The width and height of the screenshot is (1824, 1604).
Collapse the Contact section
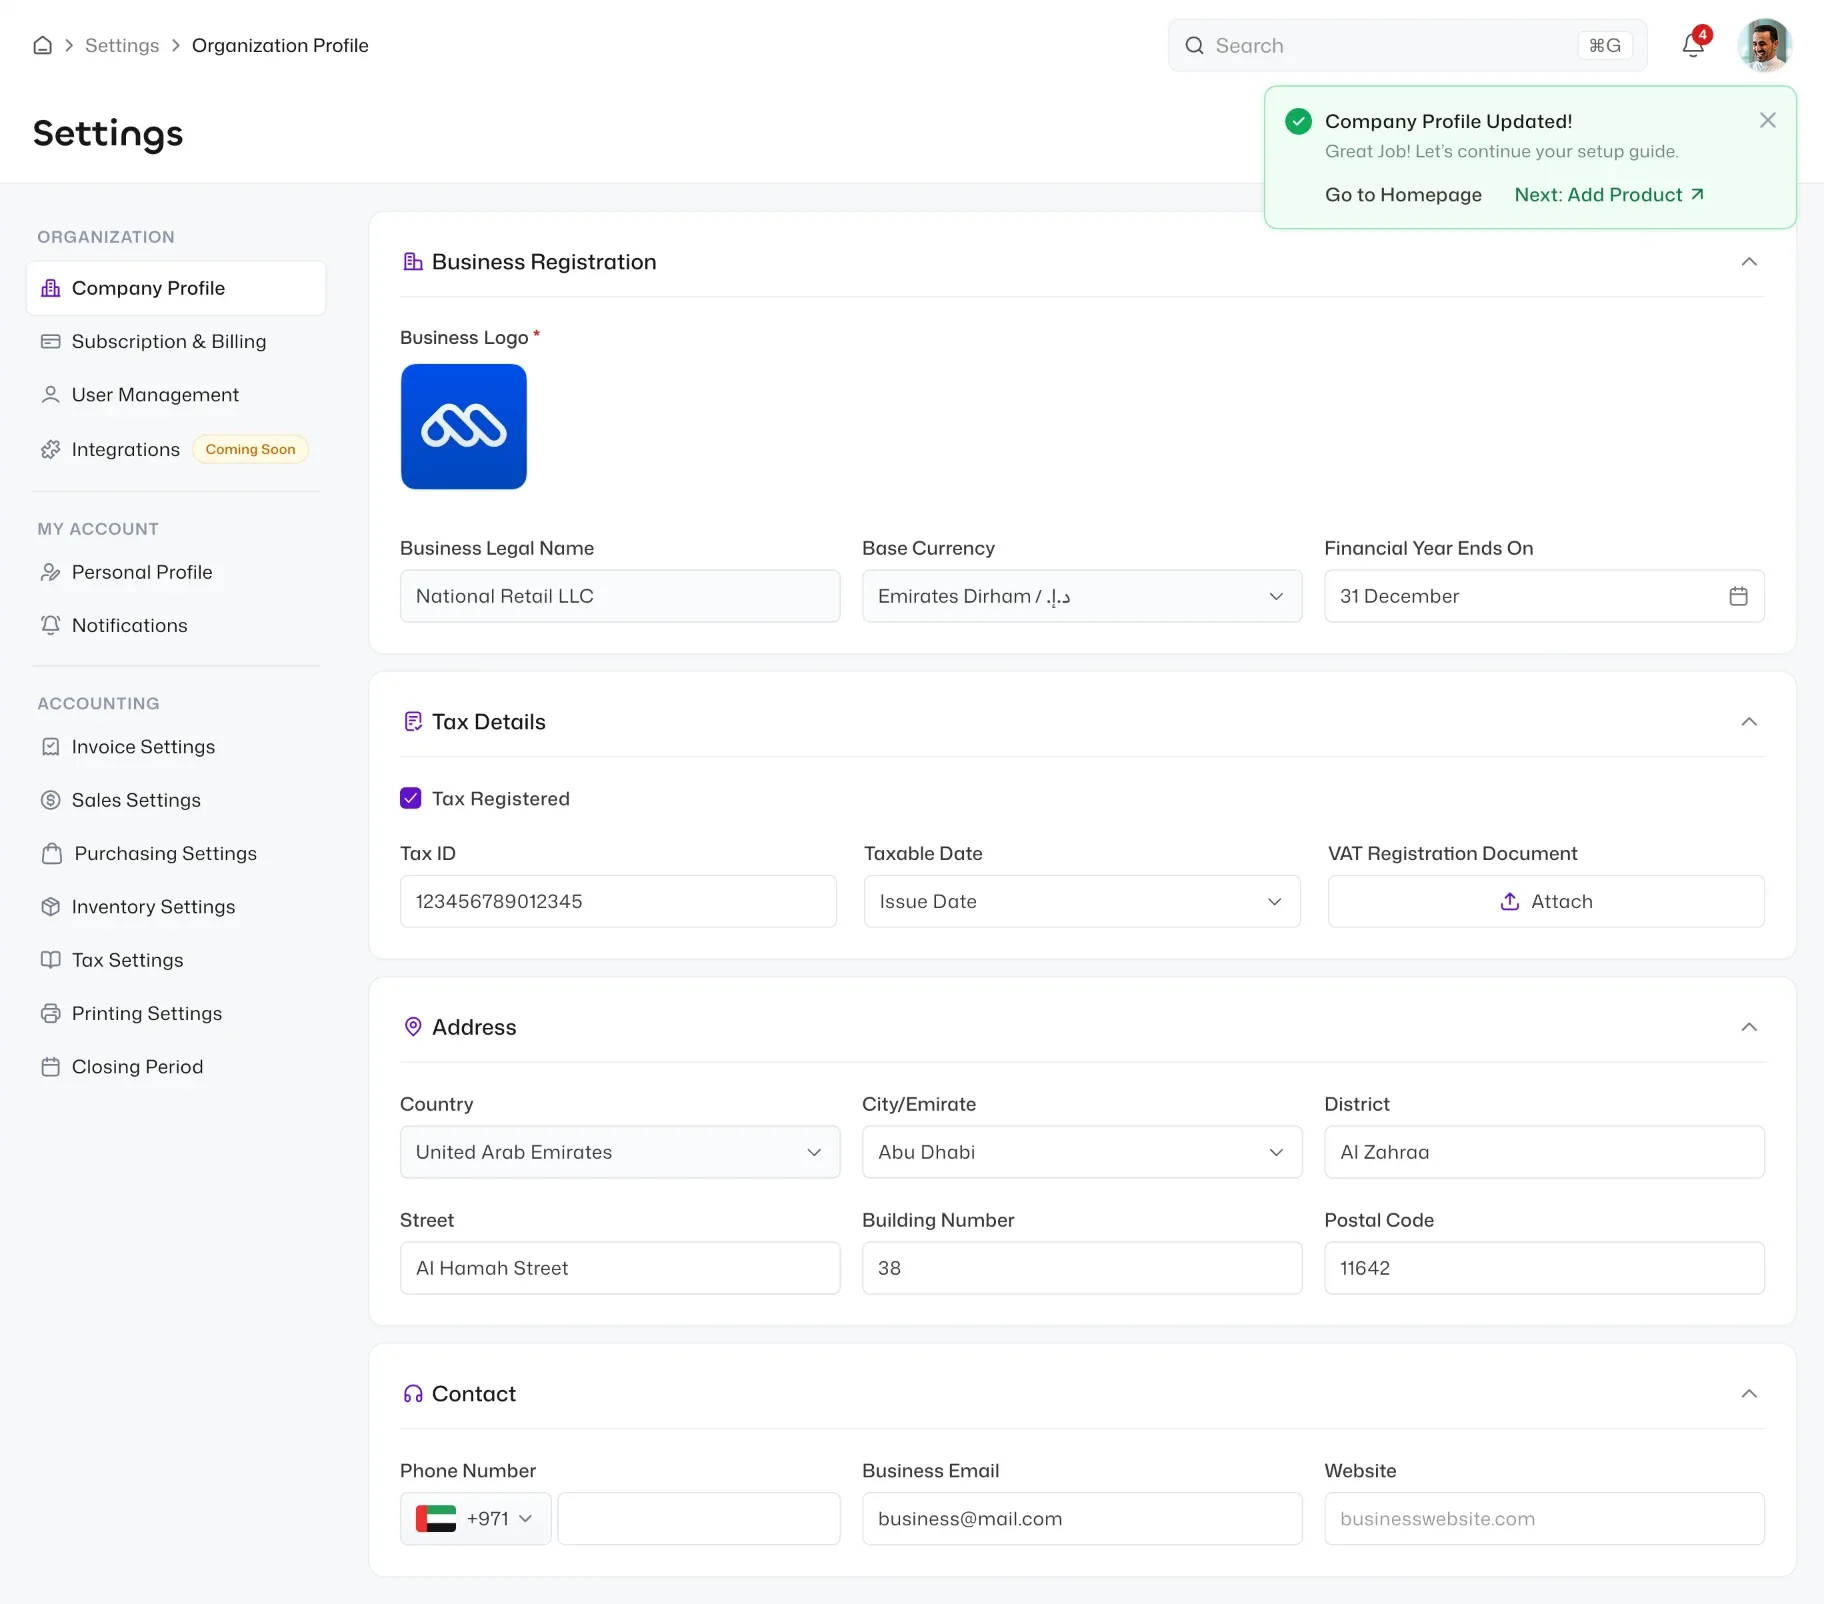pos(1749,1394)
